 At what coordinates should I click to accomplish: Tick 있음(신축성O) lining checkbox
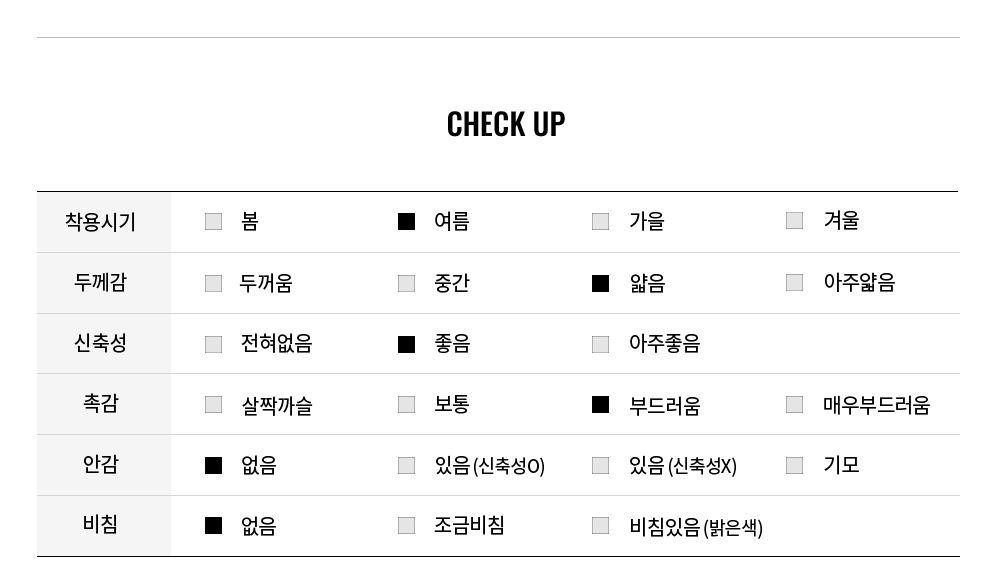point(406,466)
